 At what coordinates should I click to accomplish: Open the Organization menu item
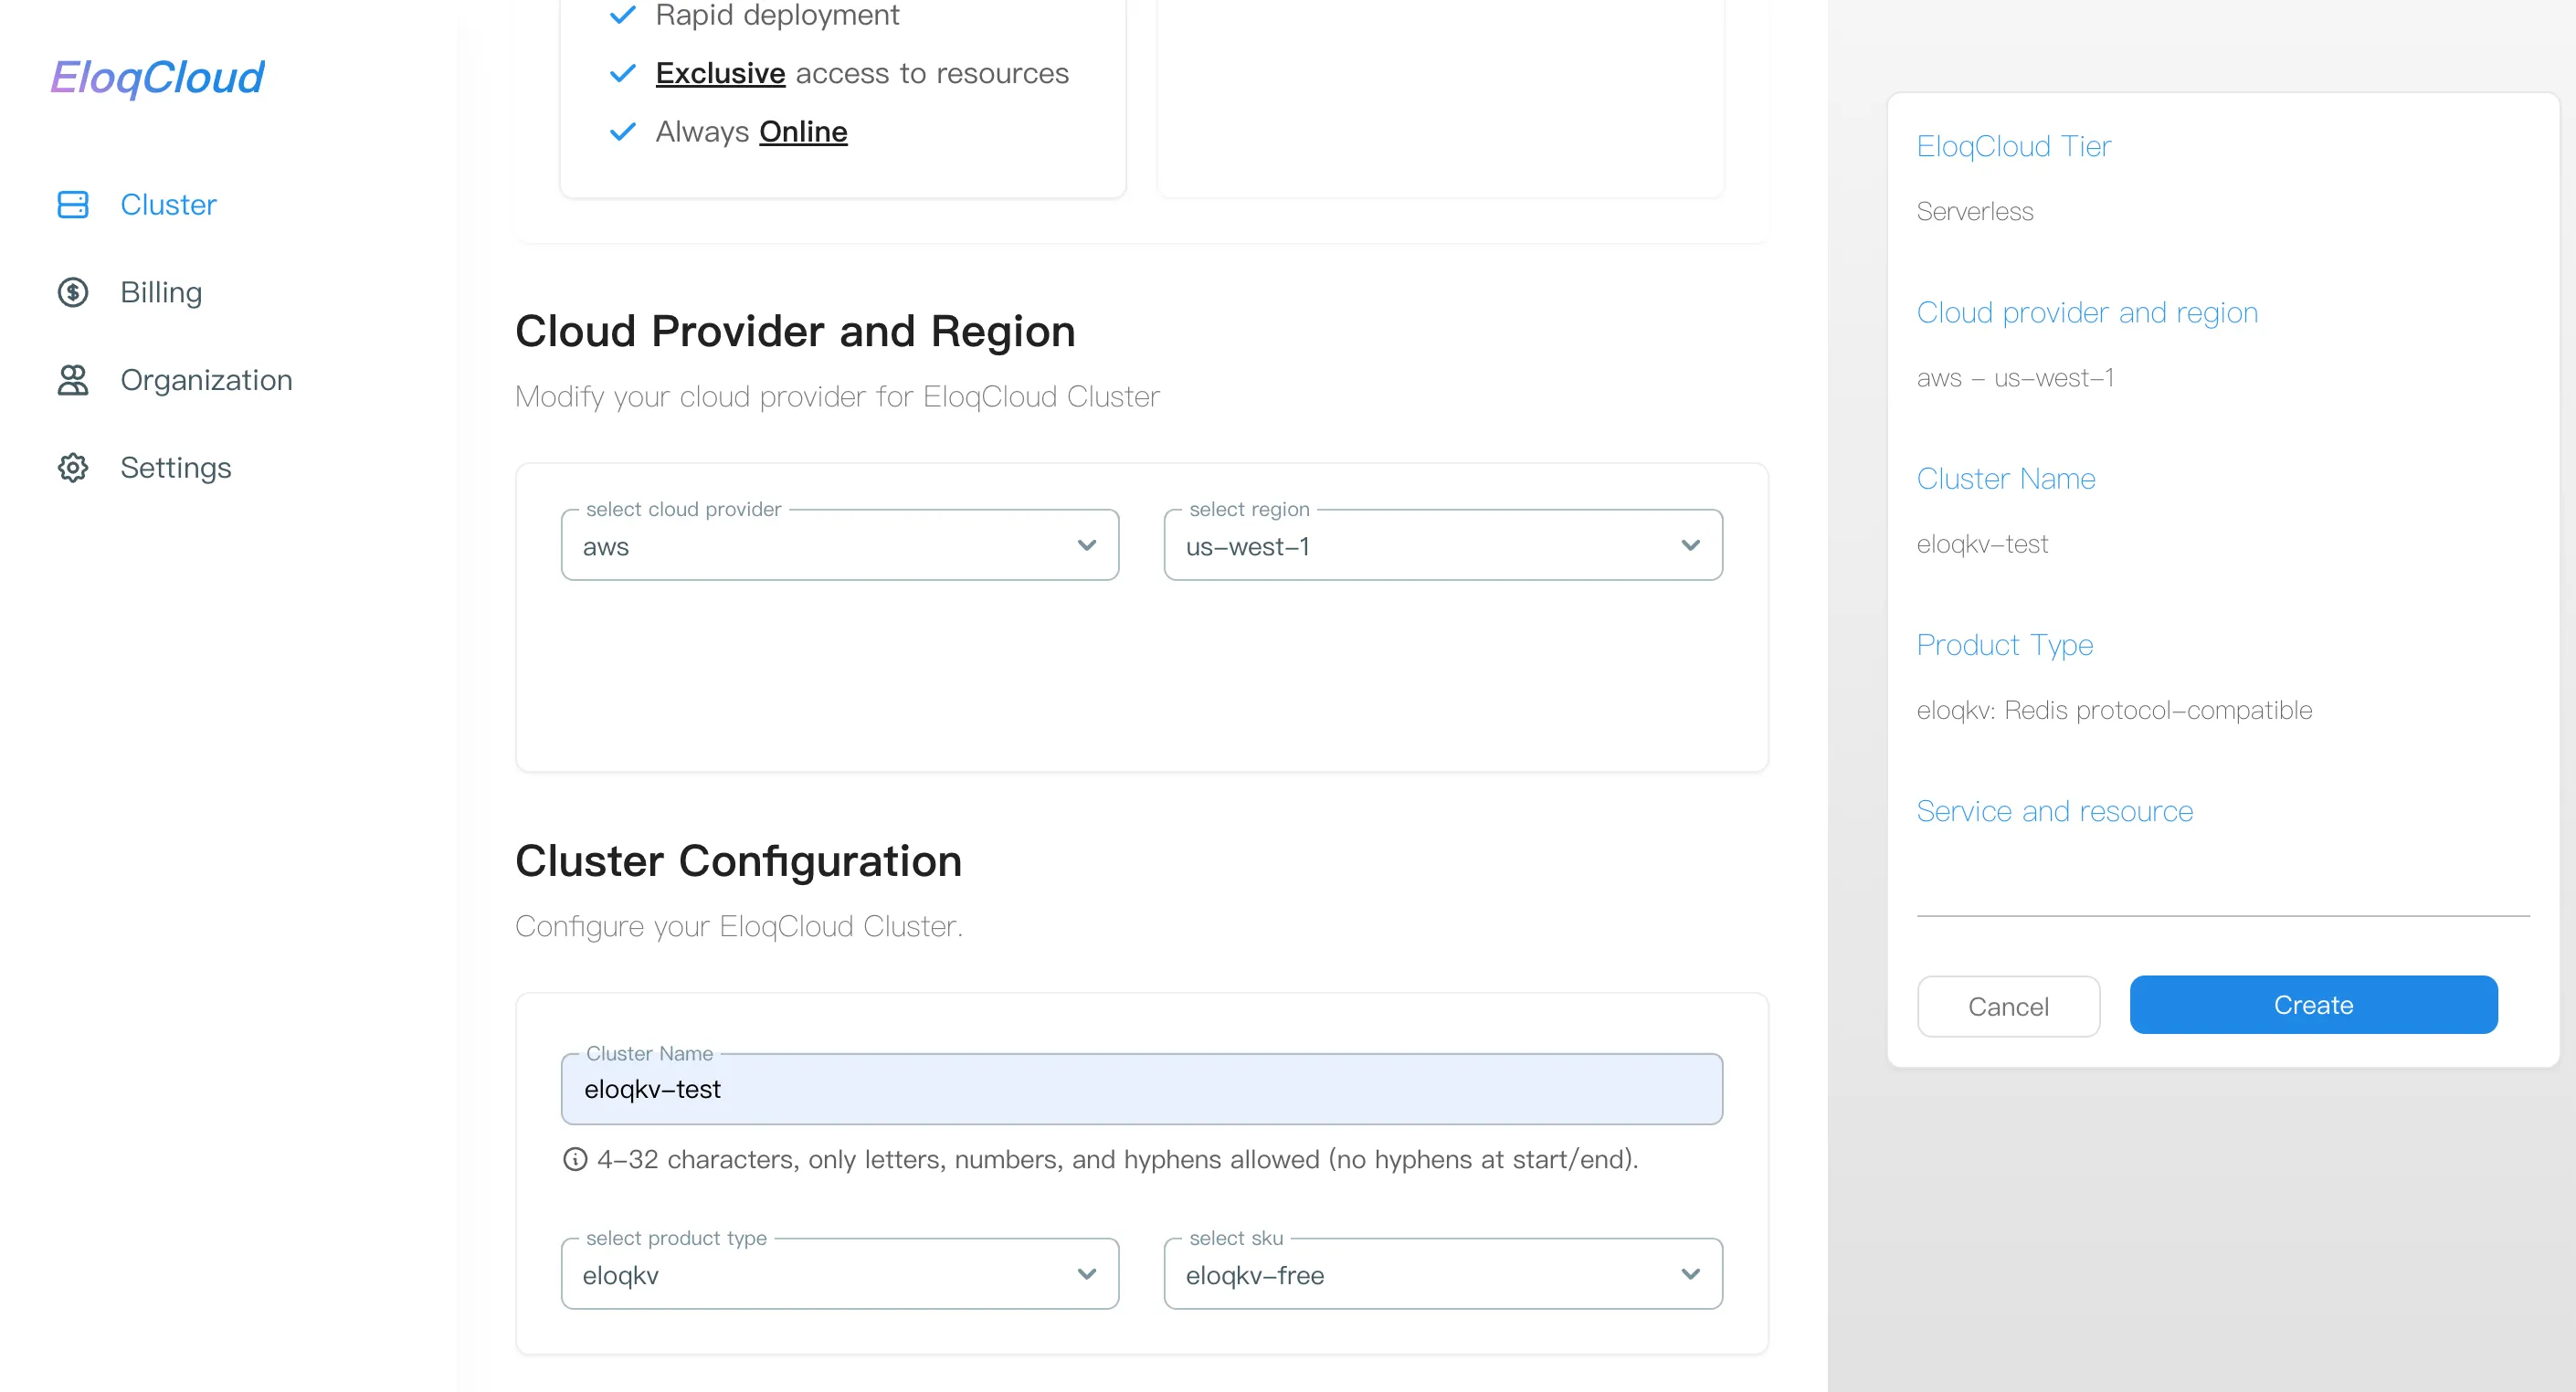tap(206, 380)
